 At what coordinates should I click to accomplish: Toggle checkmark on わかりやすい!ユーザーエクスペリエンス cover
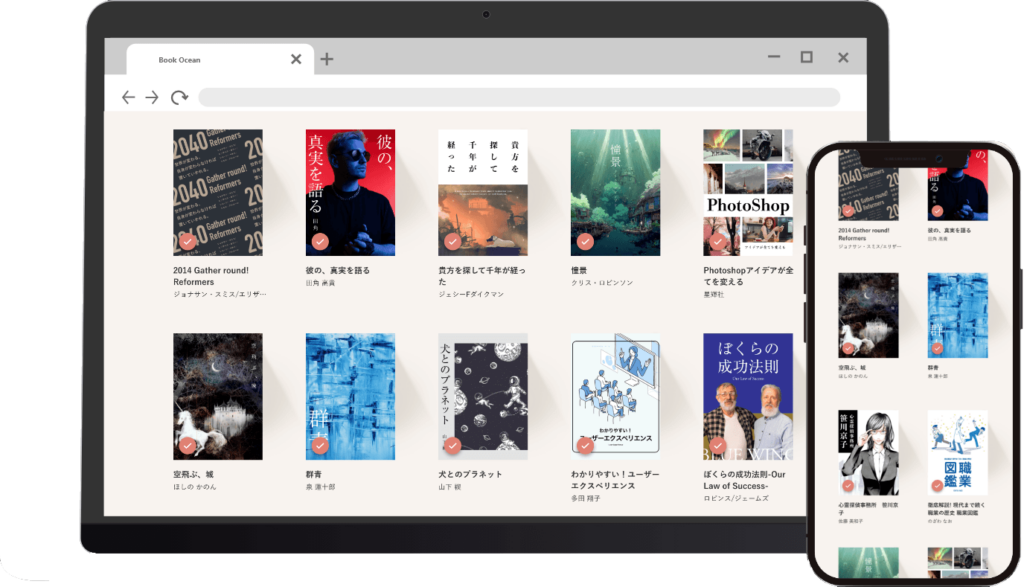point(585,446)
